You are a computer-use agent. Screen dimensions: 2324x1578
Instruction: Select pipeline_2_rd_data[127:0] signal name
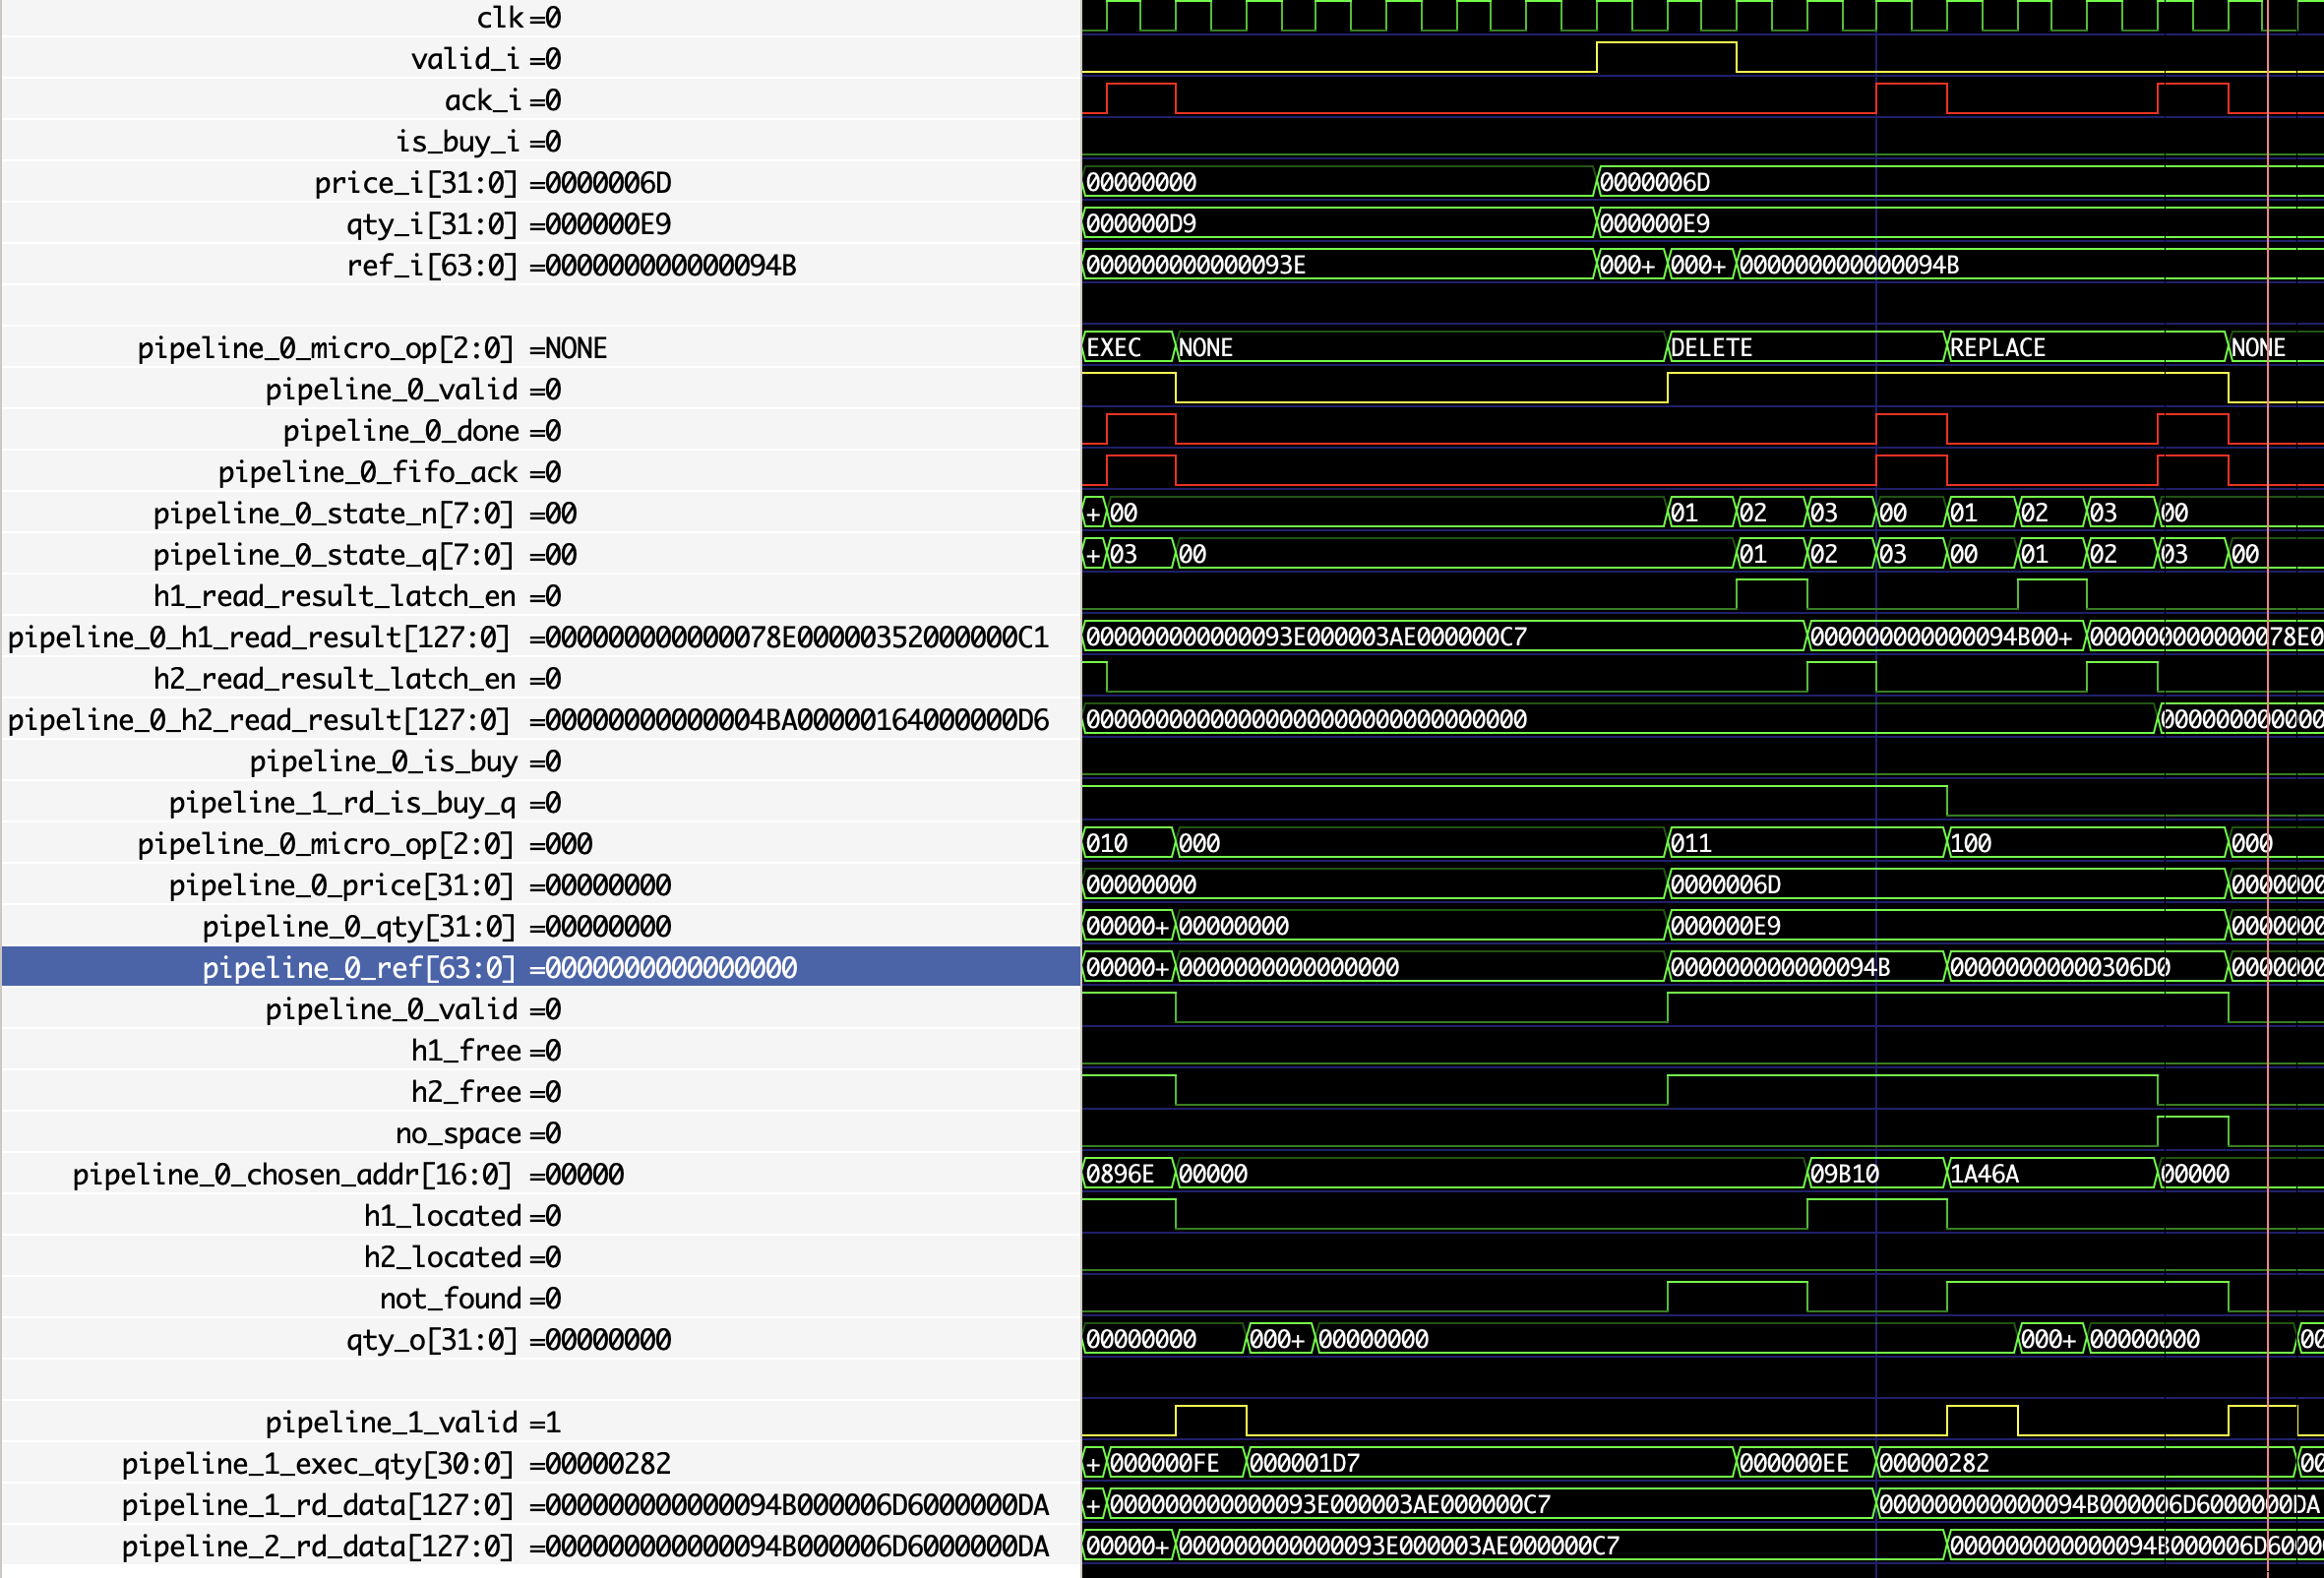pos(317,1546)
